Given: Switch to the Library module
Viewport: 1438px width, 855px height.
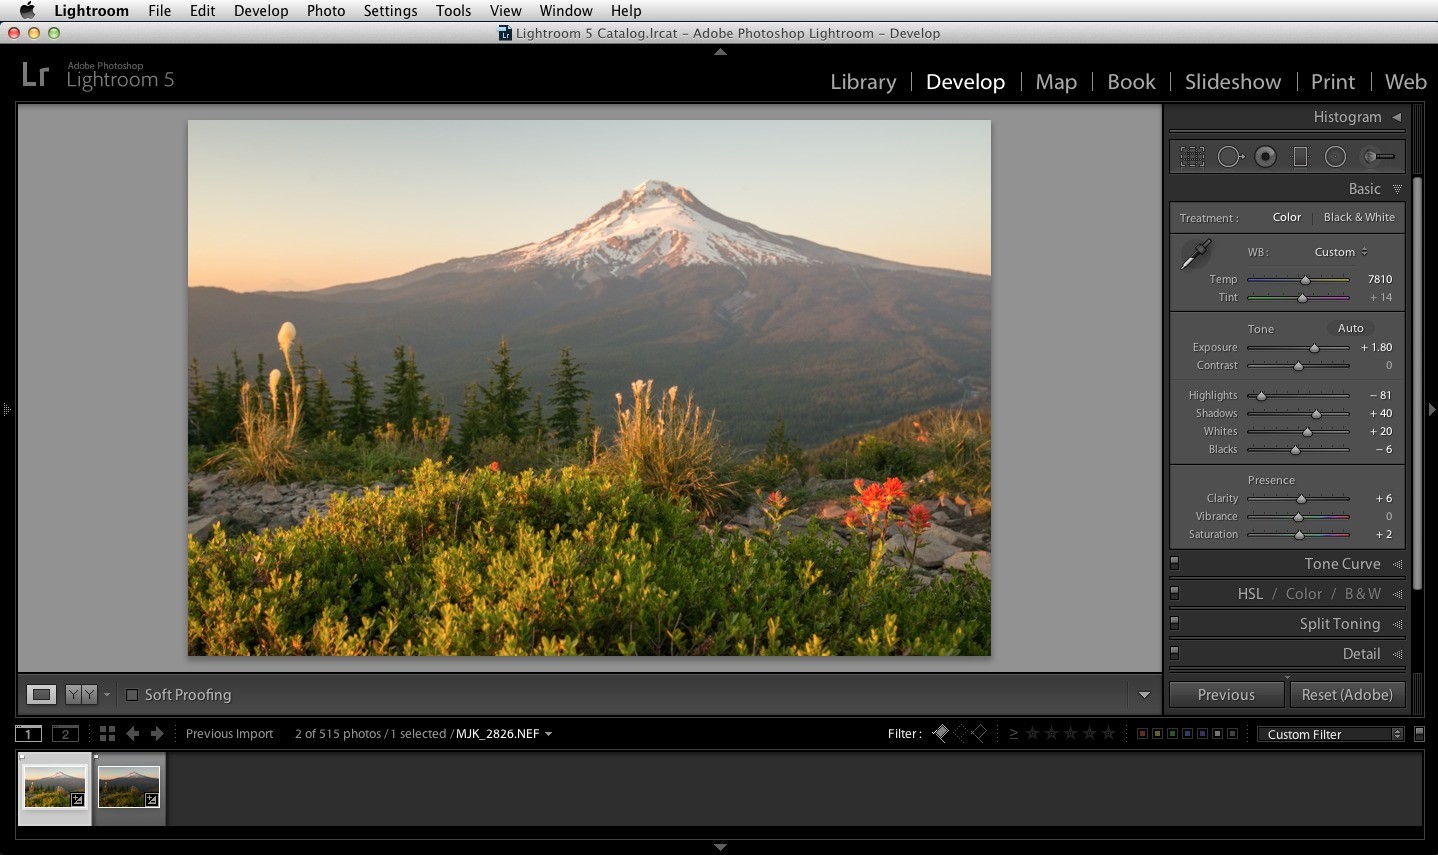Looking at the screenshot, I should click(x=863, y=82).
